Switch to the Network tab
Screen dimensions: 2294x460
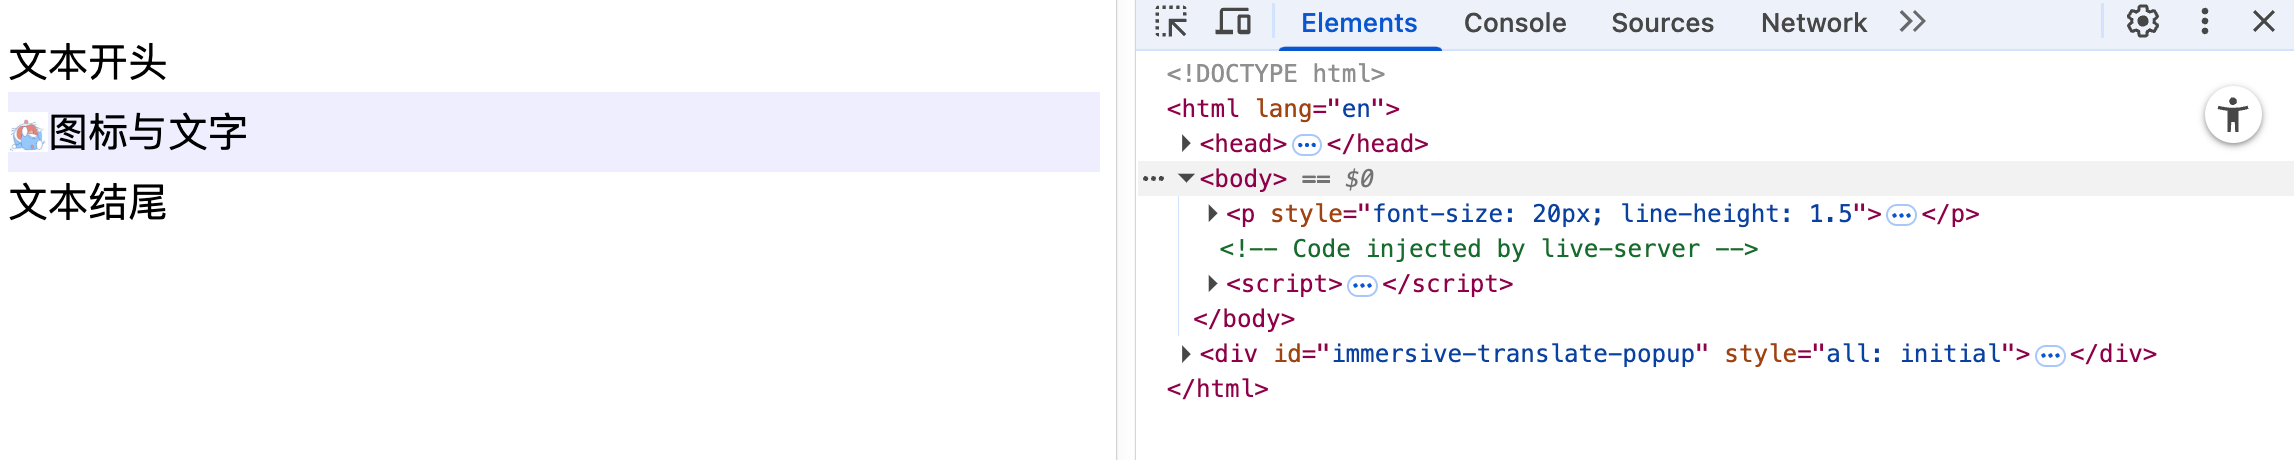tap(1814, 23)
